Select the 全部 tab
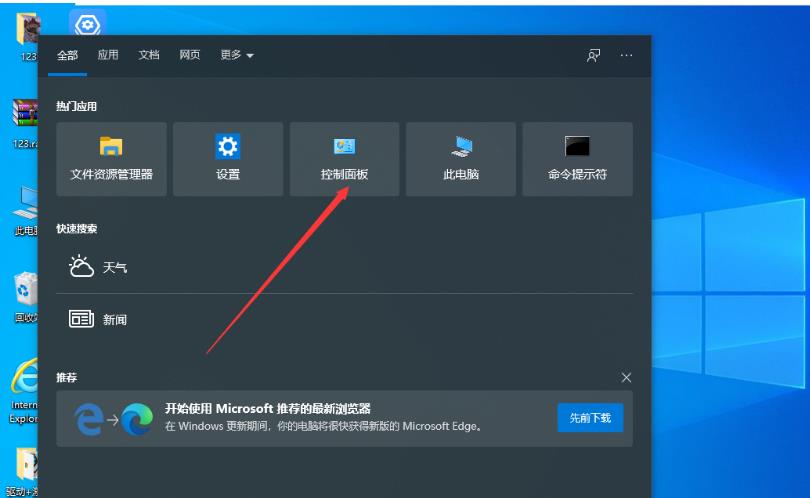The width and height of the screenshot is (810, 498). pyautogui.click(x=67, y=55)
